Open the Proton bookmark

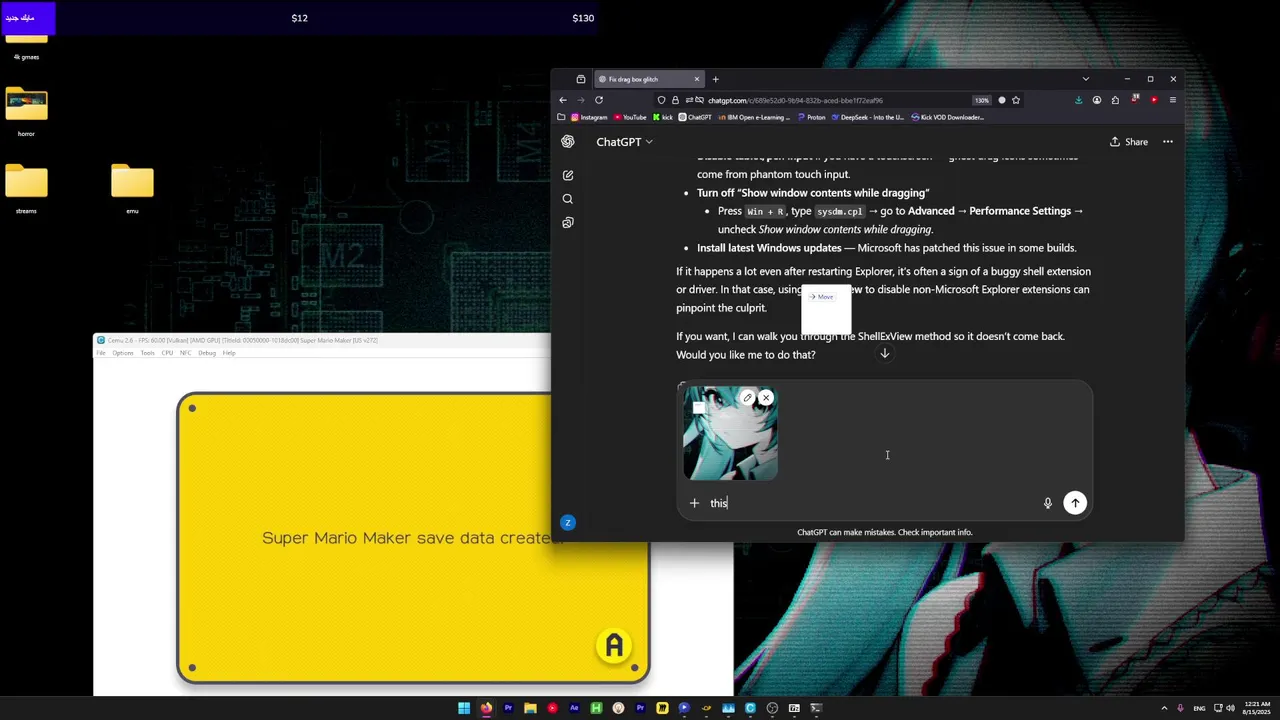[811, 117]
